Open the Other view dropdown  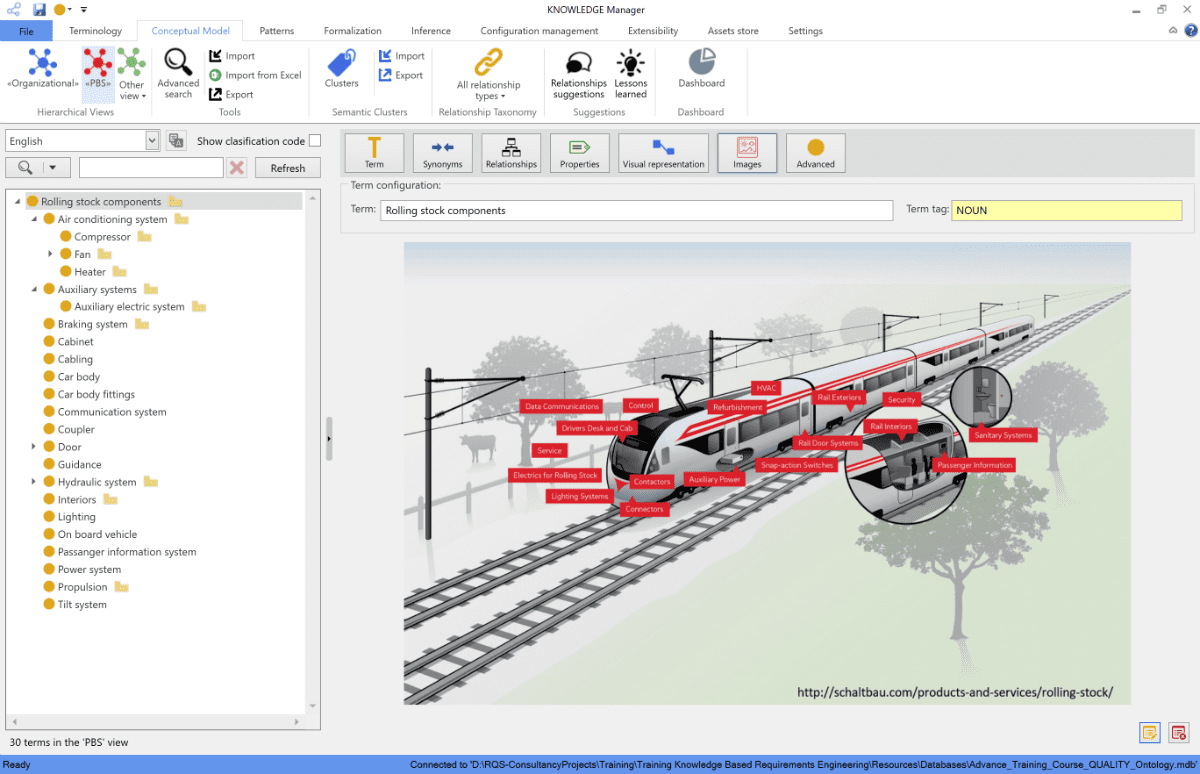pyautogui.click(x=132, y=74)
